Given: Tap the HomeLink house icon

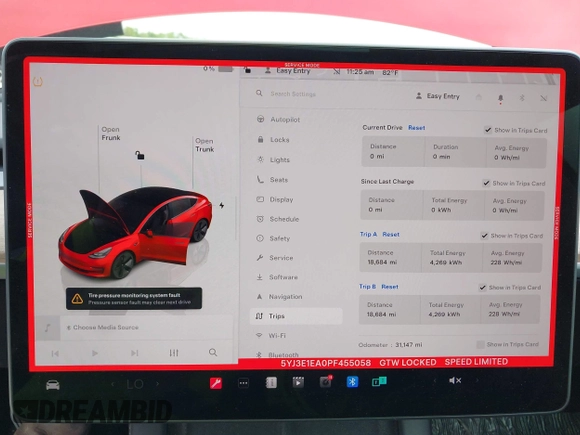Looking at the screenshot, I should 479,97.
